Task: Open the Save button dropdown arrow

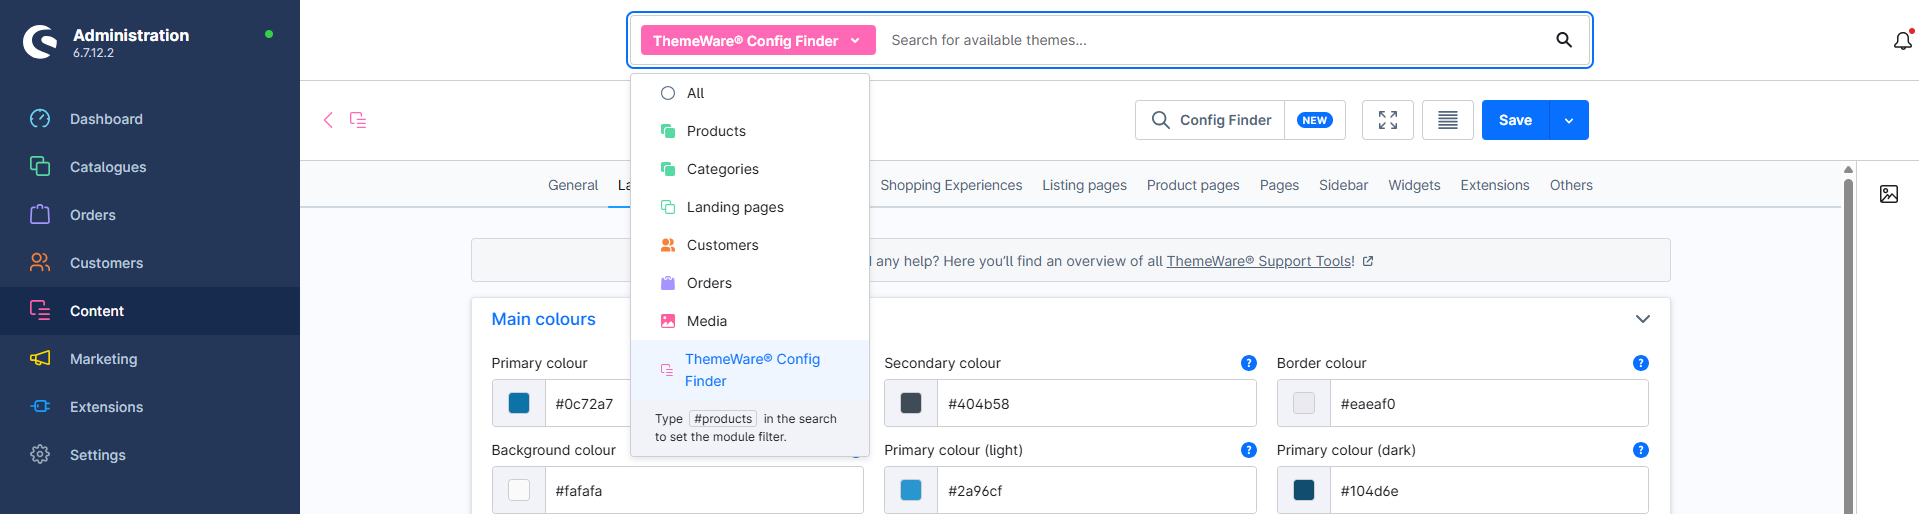Action: [1569, 120]
